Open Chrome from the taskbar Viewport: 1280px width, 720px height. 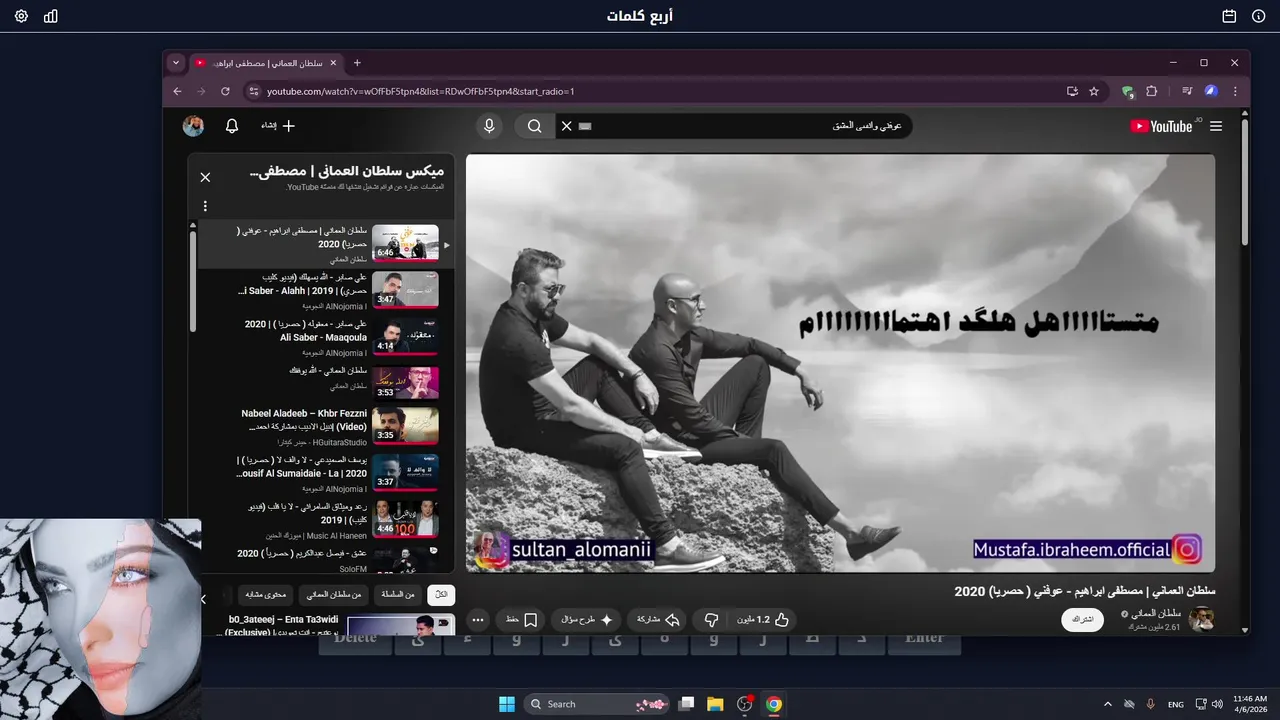pos(774,704)
